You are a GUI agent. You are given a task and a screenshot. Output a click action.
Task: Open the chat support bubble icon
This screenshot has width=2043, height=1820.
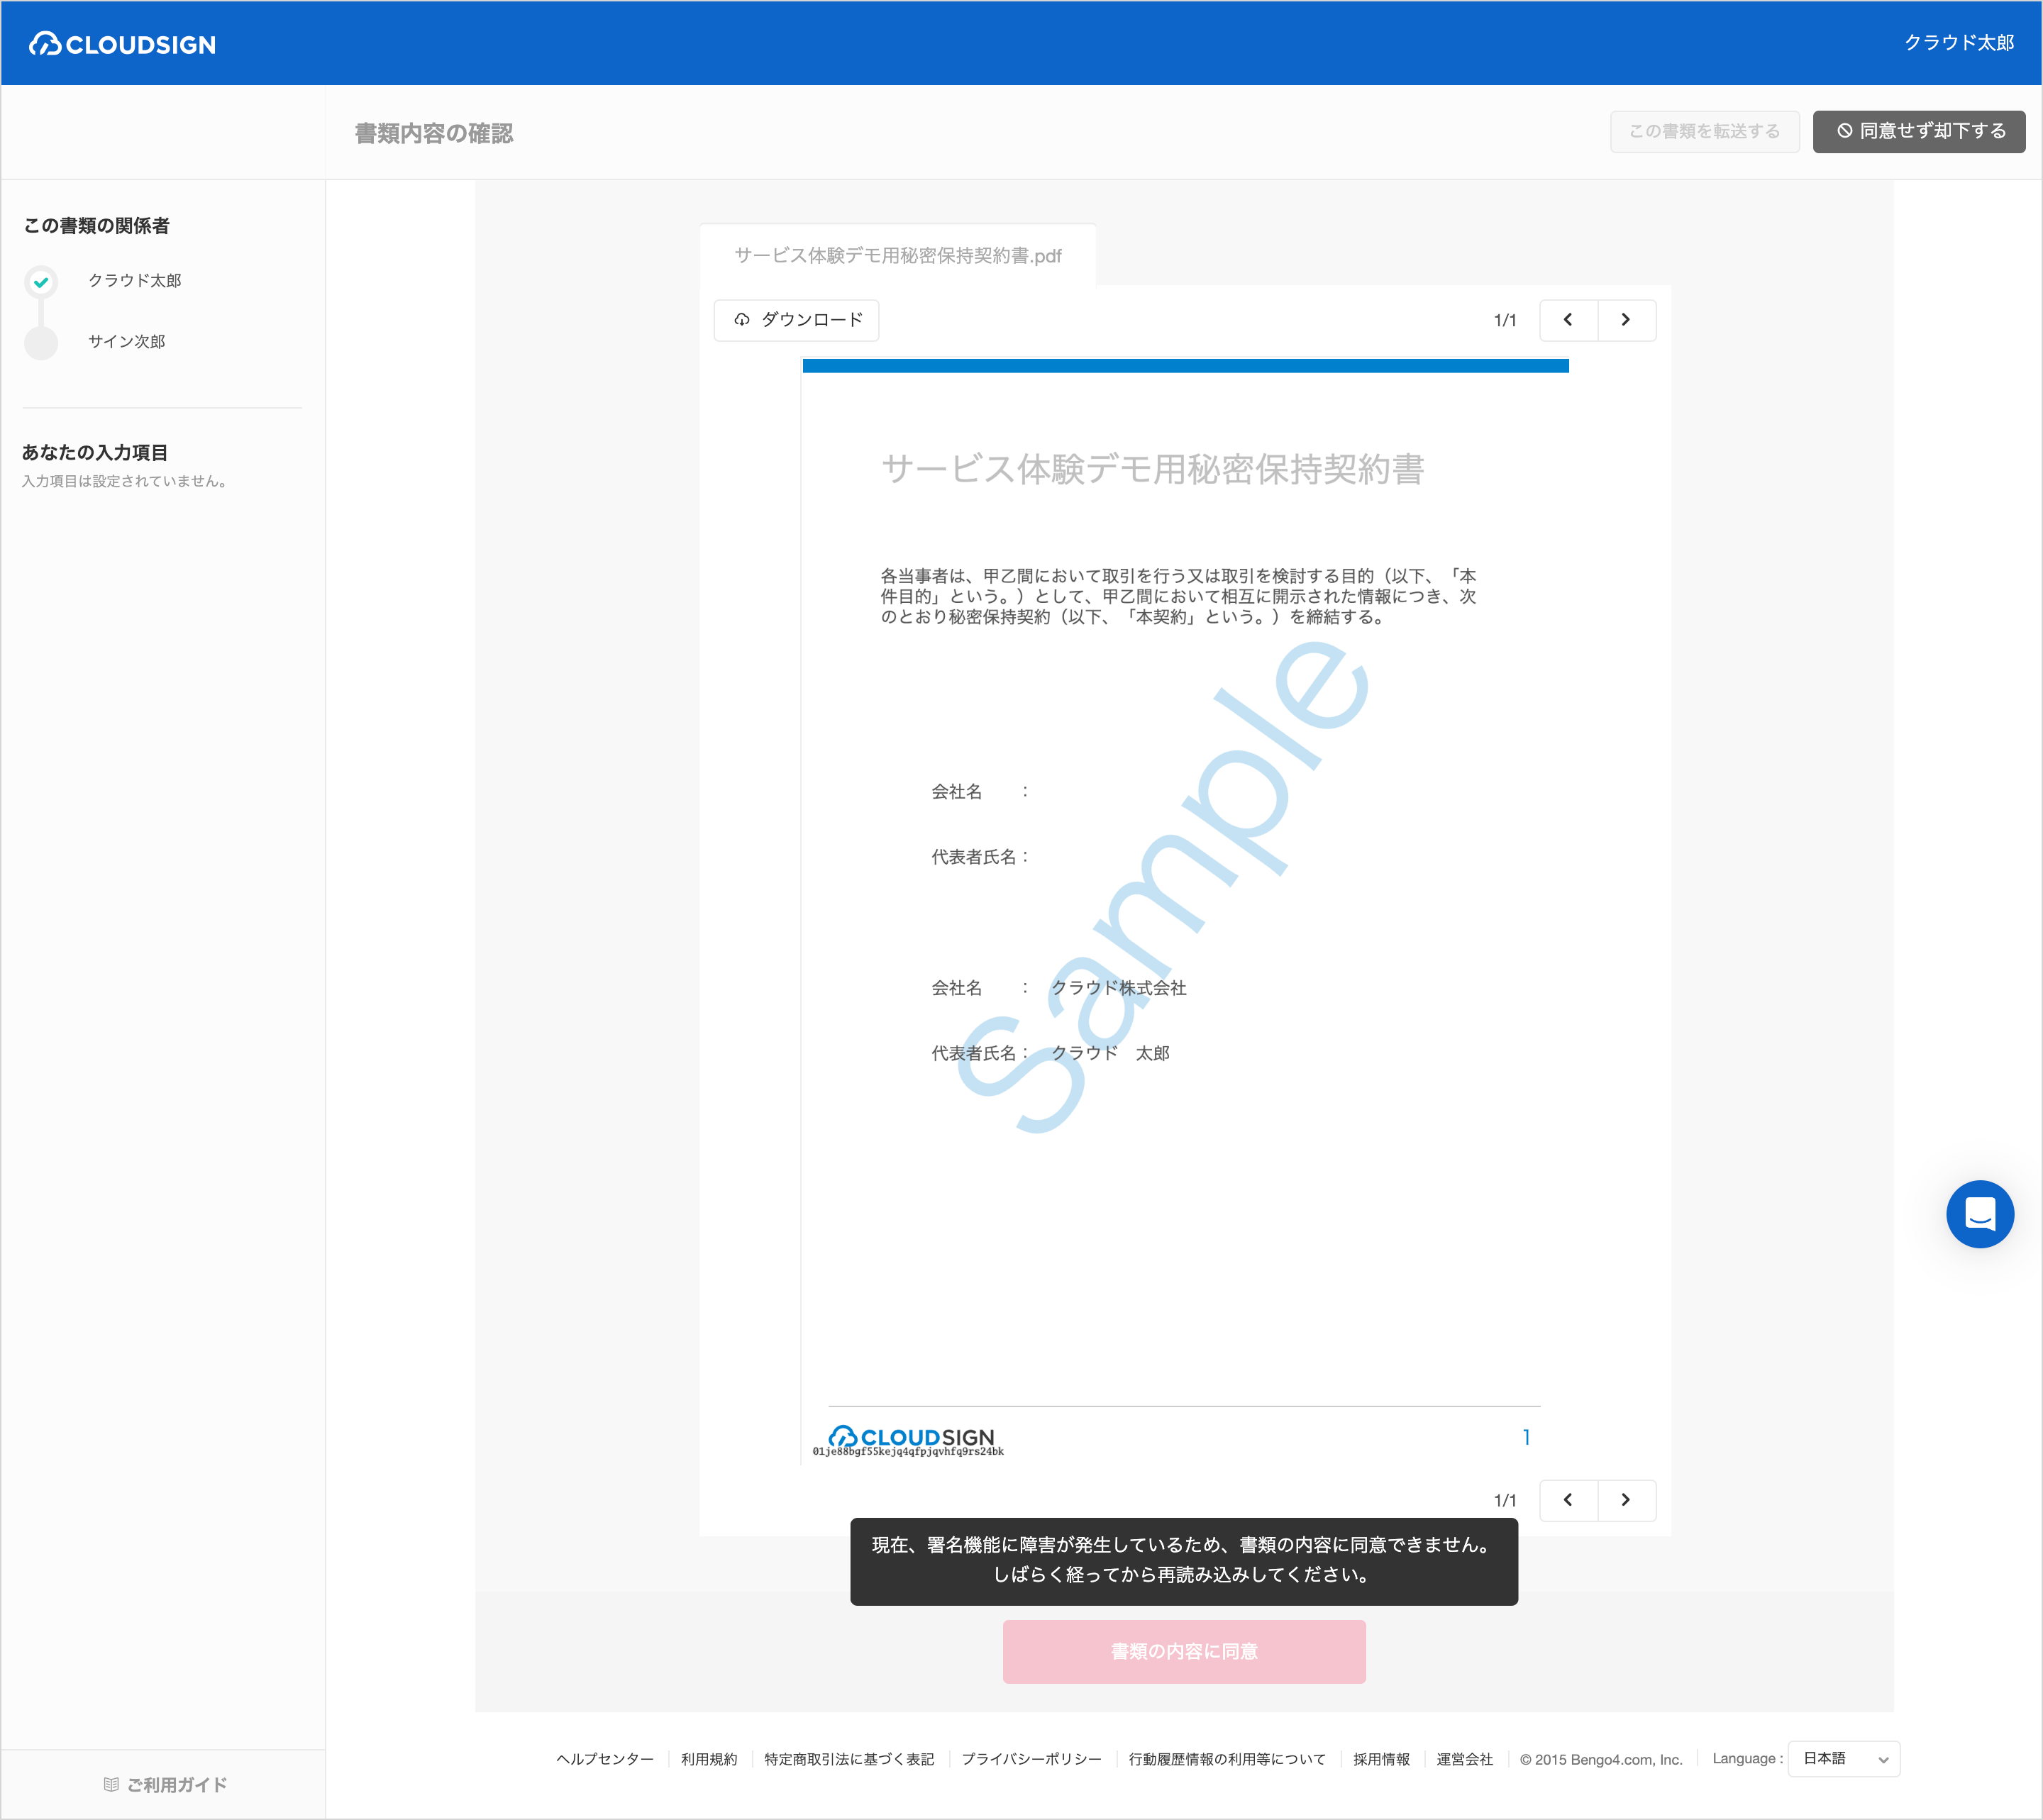coord(1979,1214)
